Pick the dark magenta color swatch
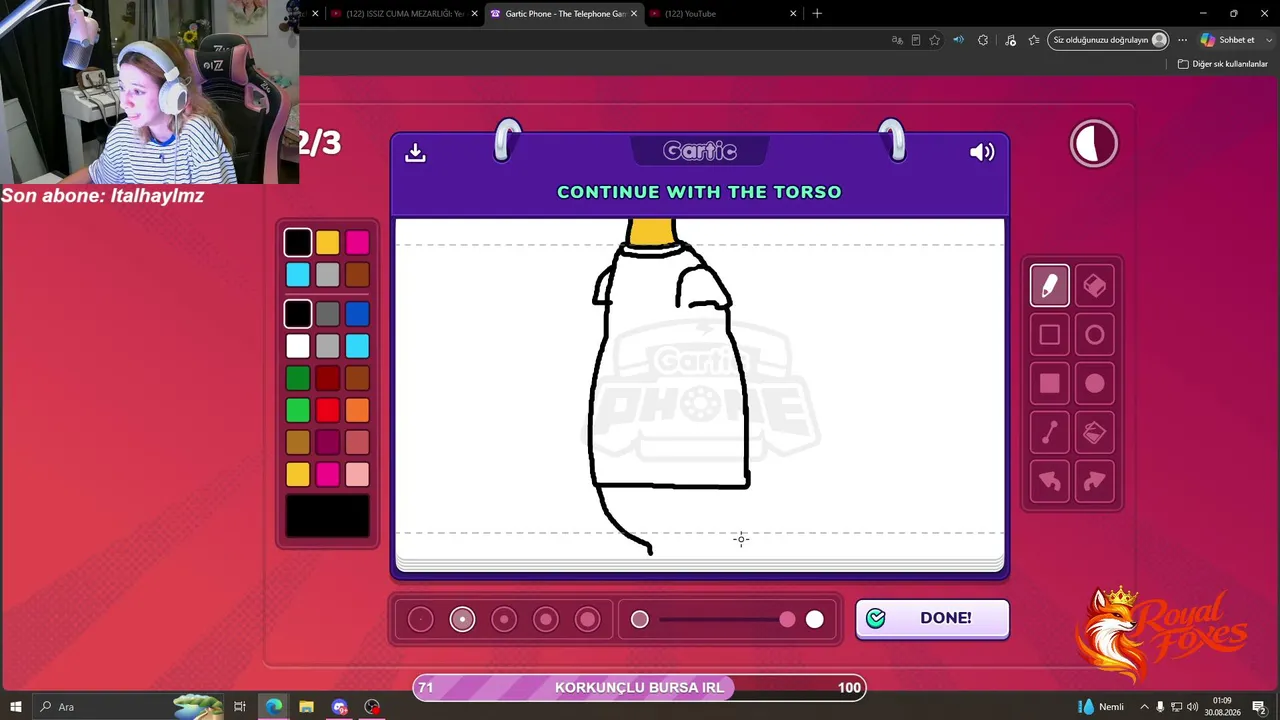 click(328, 442)
